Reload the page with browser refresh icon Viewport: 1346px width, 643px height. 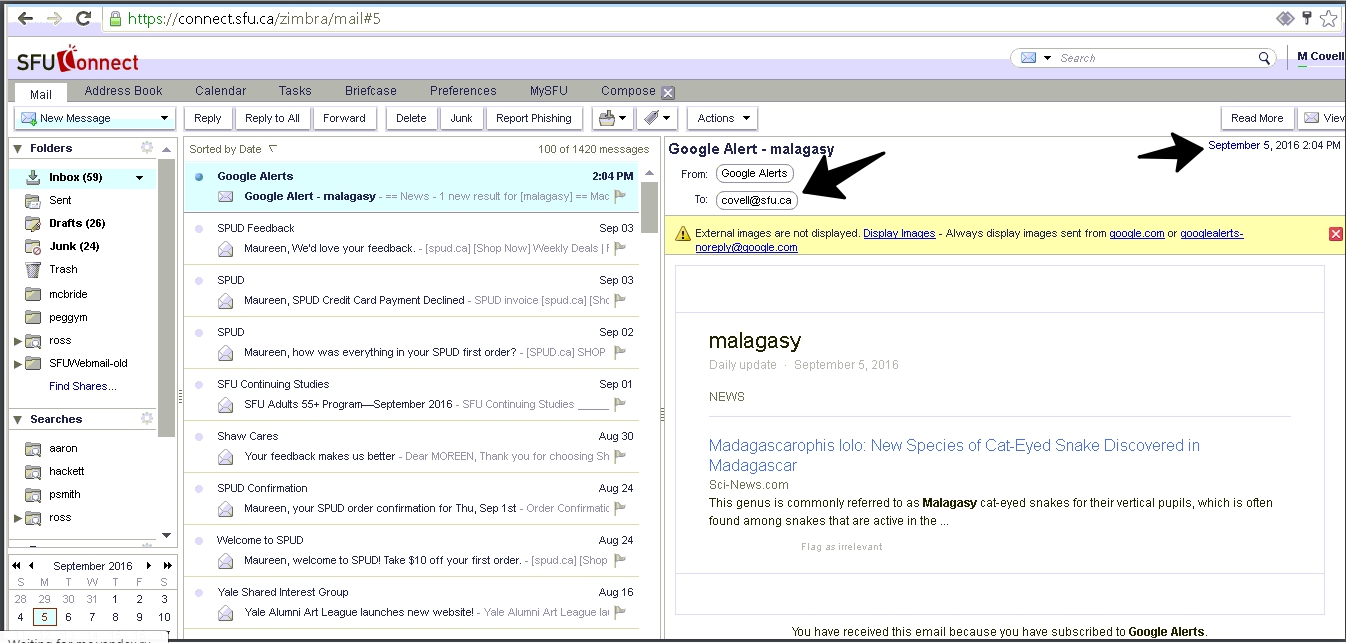pos(84,18)
